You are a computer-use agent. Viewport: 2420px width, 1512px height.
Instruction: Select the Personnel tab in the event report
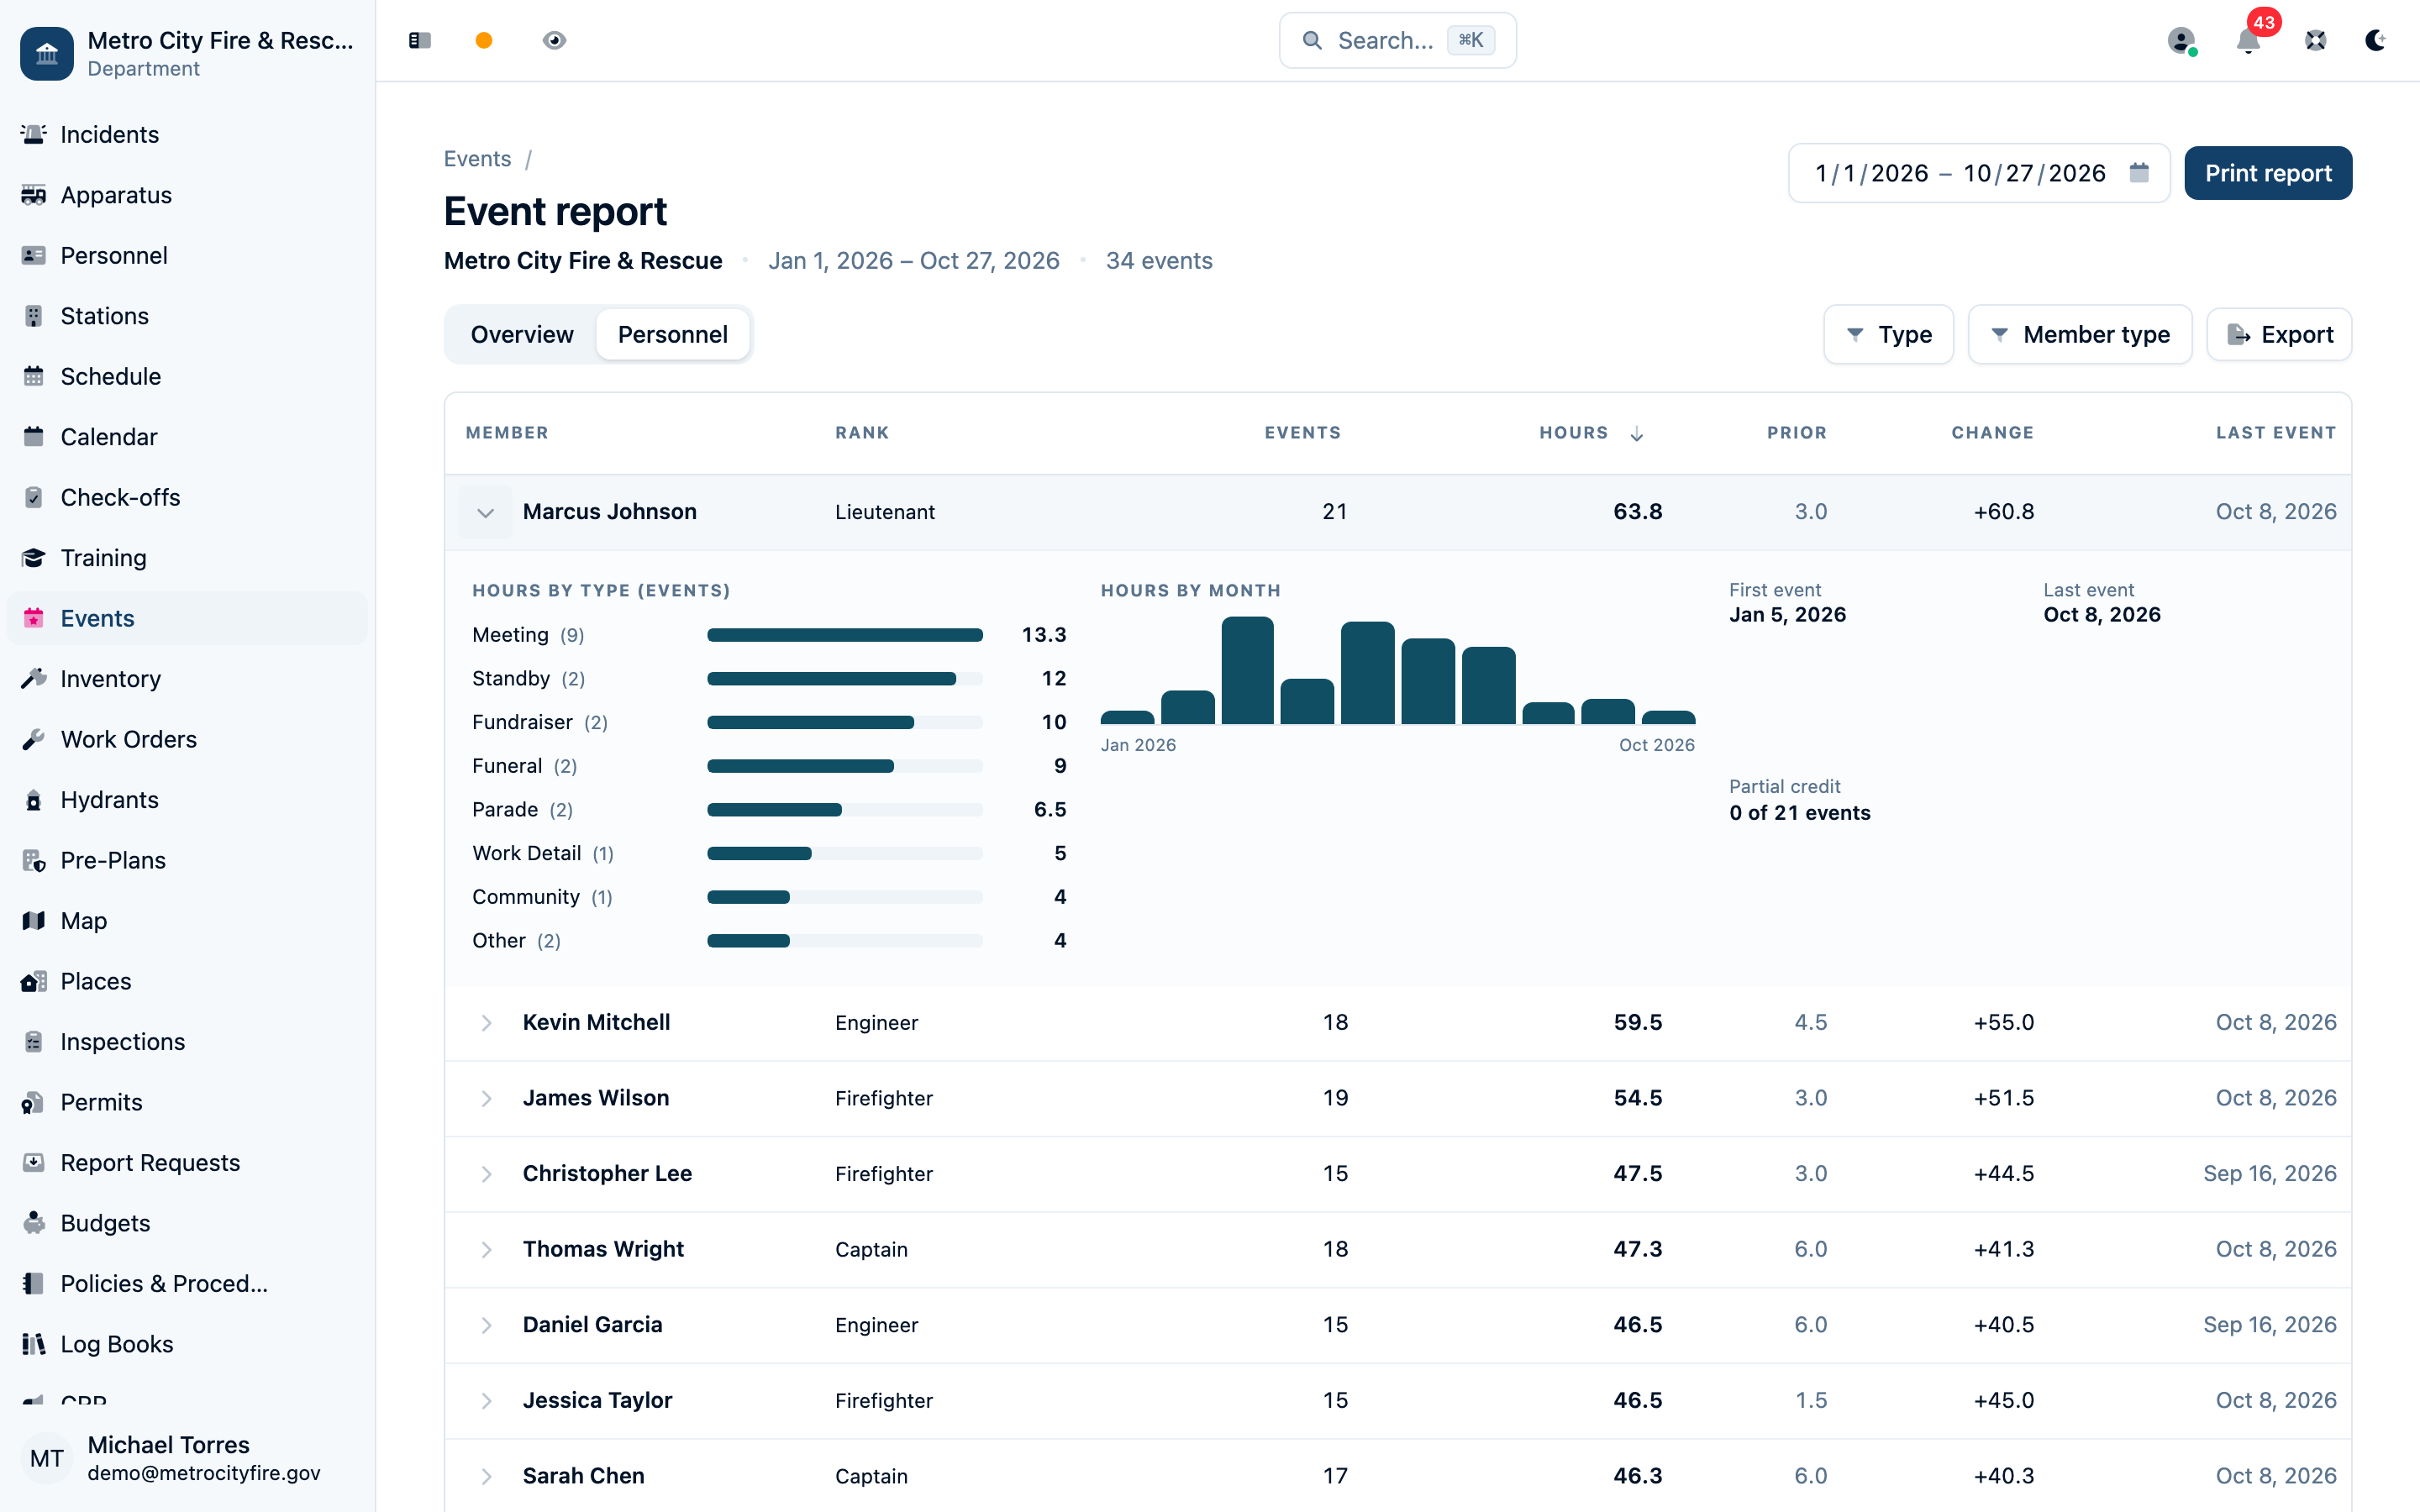[x=672, y=334]
